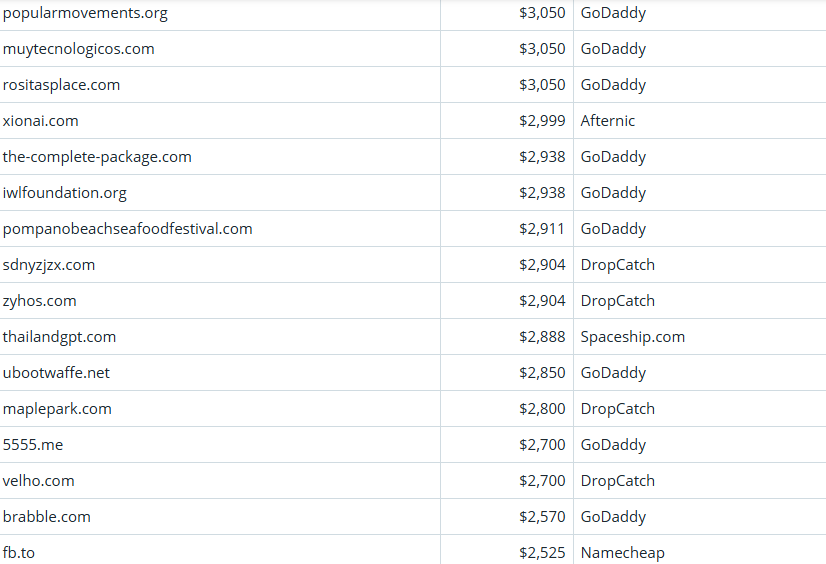Open the fb.to domain link
This screenshot has height=564, width=826.
[x=19, y=553]
